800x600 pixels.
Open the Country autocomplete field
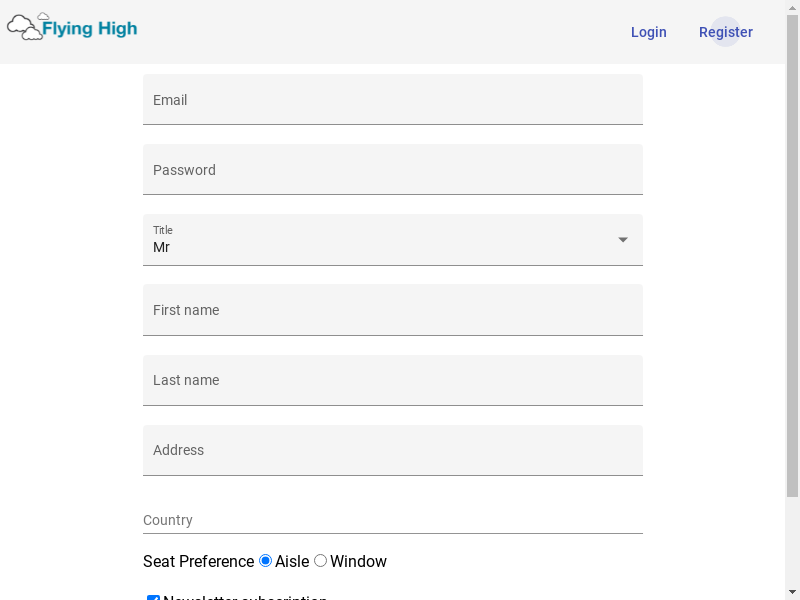(x=393, y=520)
